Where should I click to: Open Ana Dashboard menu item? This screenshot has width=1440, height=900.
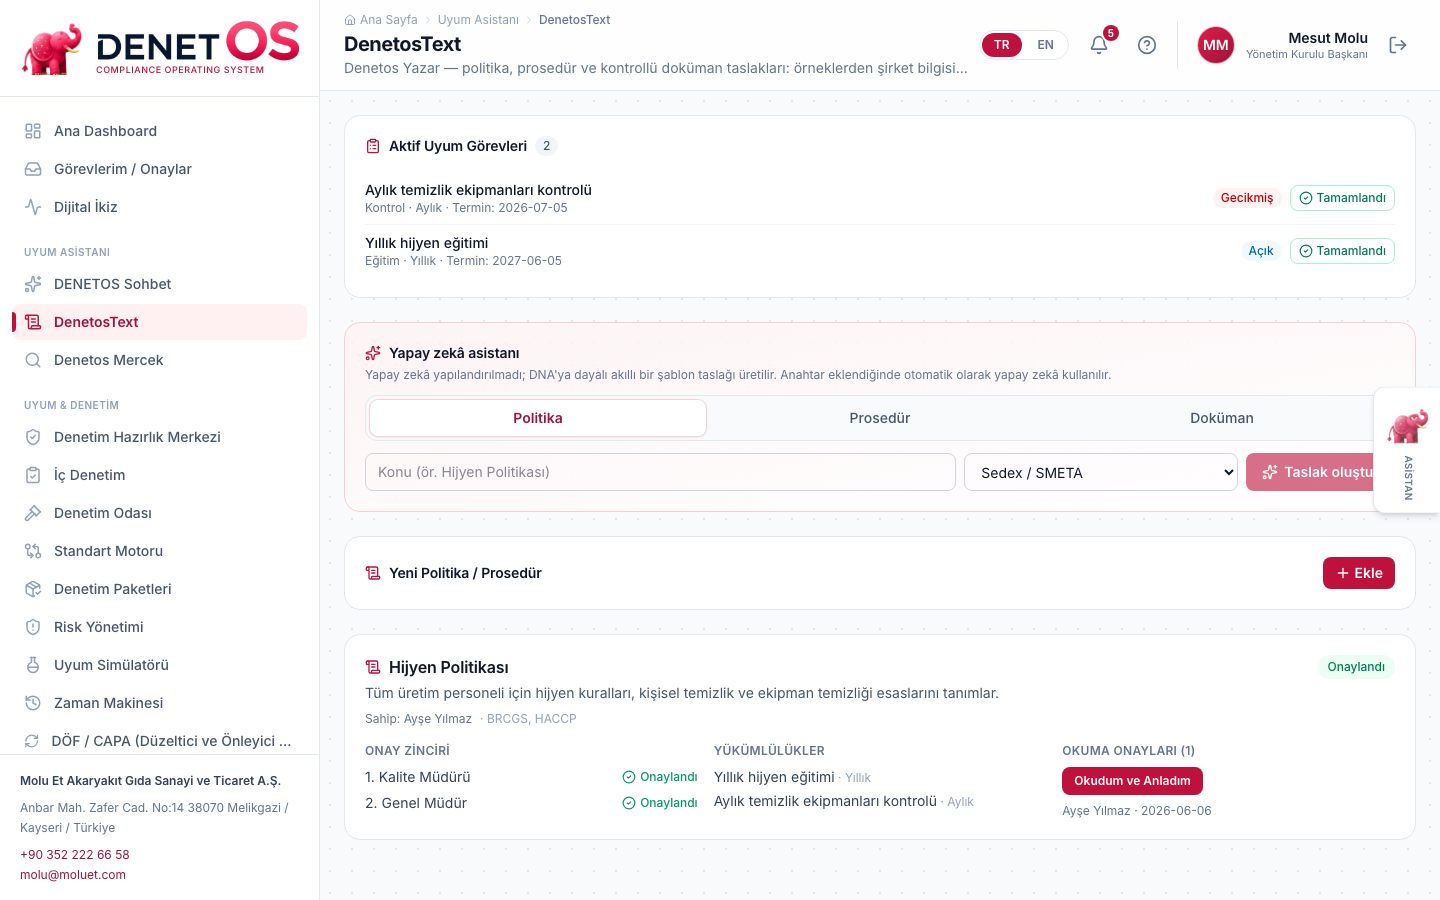pos(160,131)
